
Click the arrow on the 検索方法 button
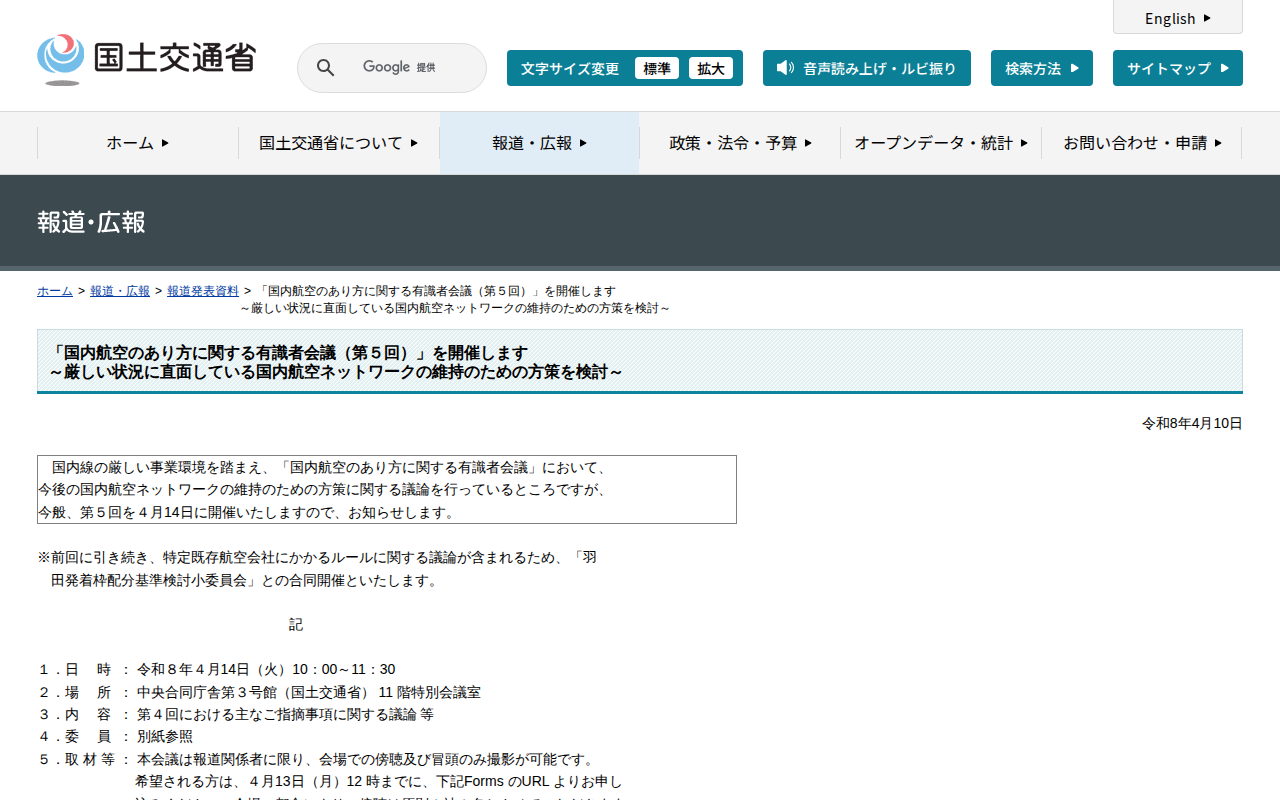(x=1074, y=68)
